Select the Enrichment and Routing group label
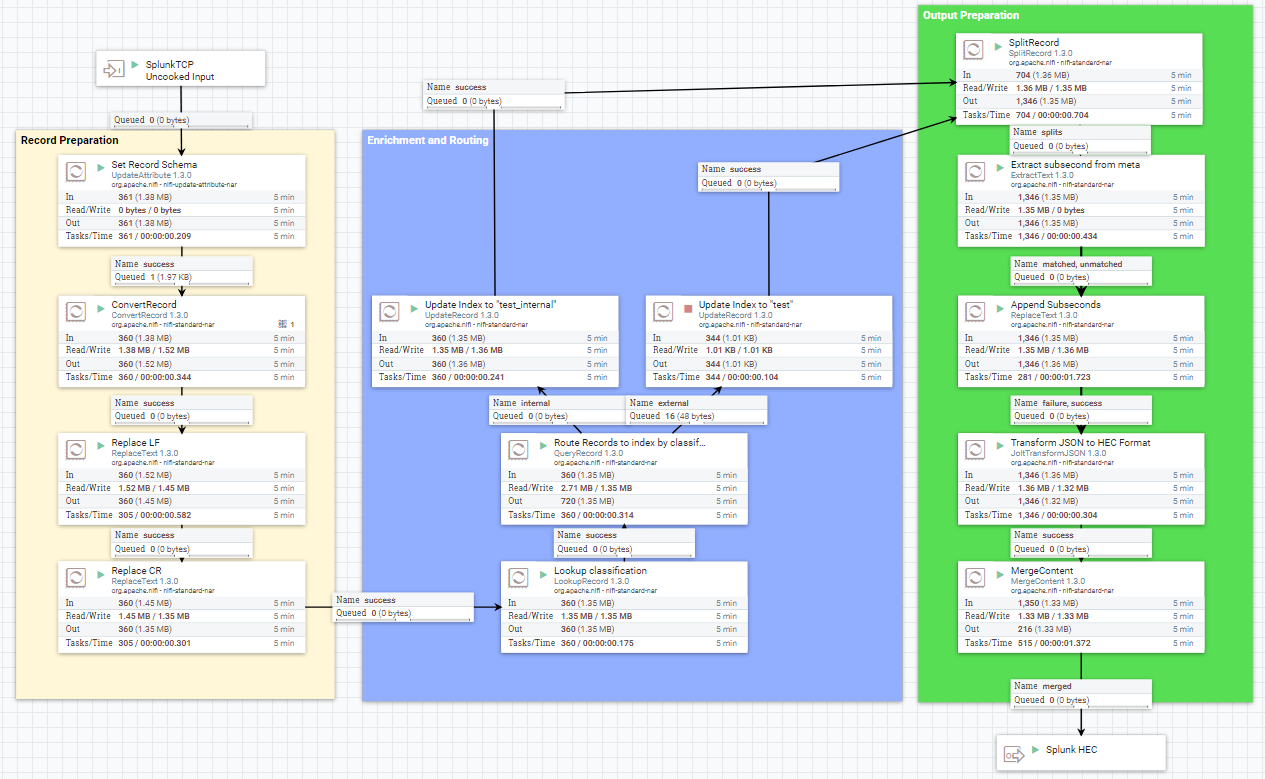Image resolution: width=1265 pixels, height=779 pixels. pos(428,140)
